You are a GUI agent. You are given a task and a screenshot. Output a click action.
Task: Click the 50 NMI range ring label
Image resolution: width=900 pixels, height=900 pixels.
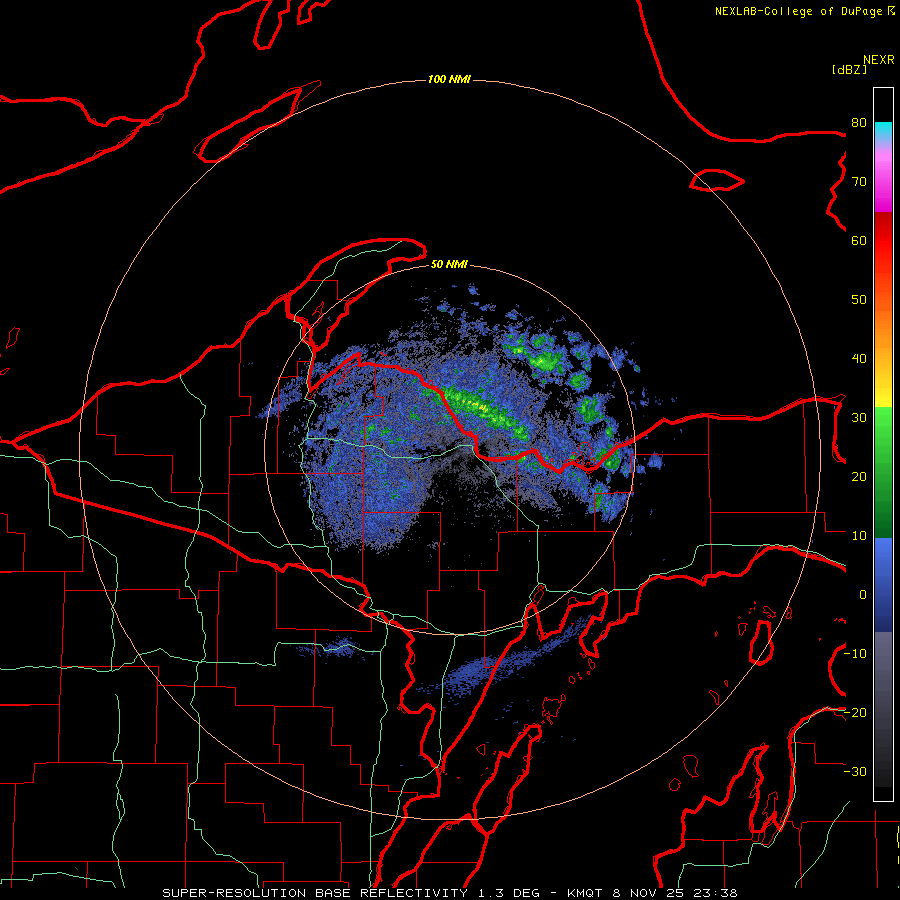449,264
